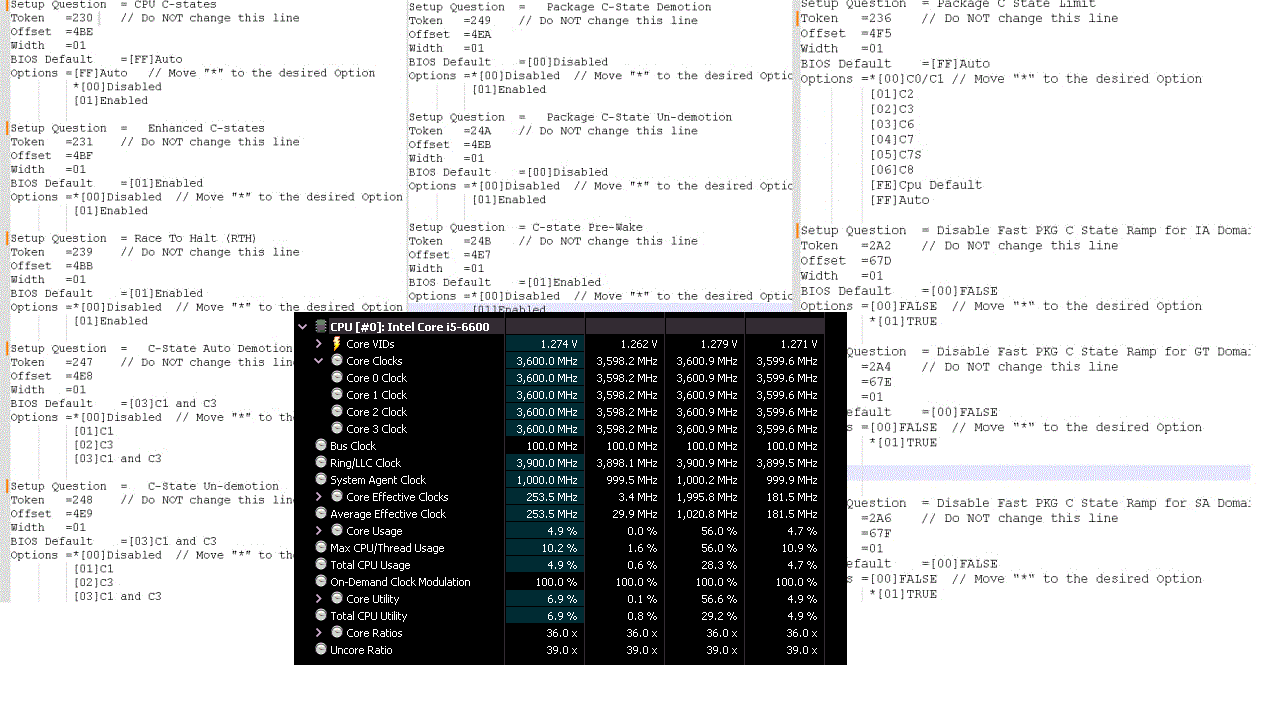Select the Core 3 Clock sensor row

coord(376,429)
